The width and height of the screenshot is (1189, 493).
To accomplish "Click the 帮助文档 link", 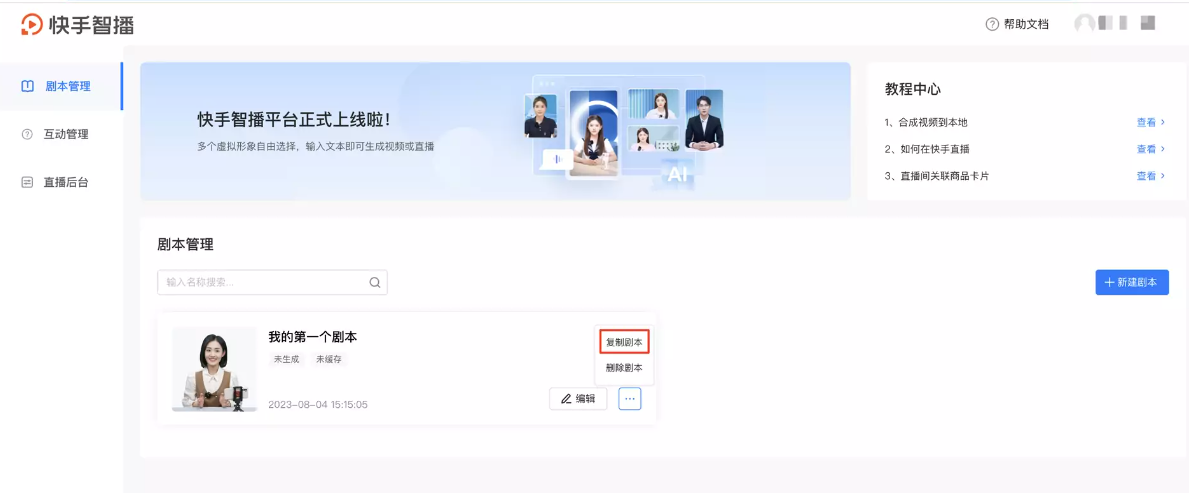I will pos(1026,24).
